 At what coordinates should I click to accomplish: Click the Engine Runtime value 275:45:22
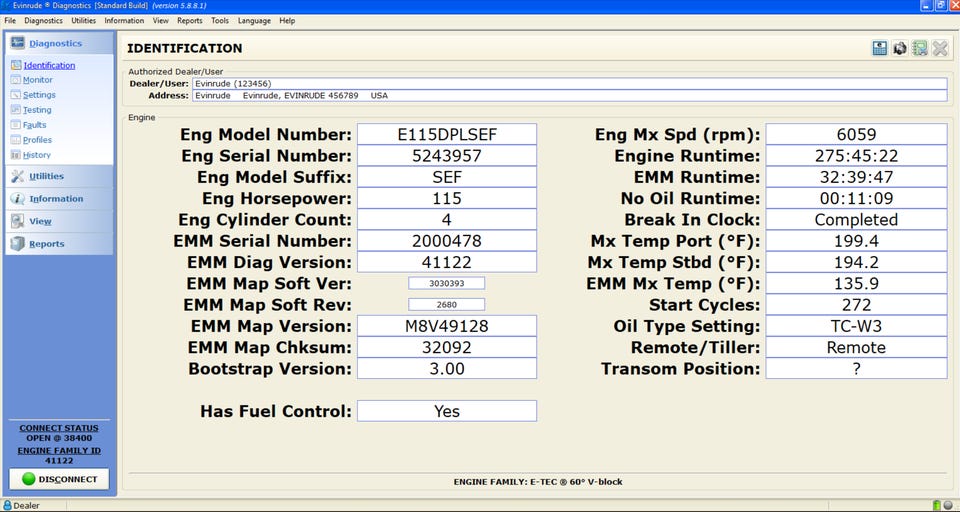coord(857,156)
